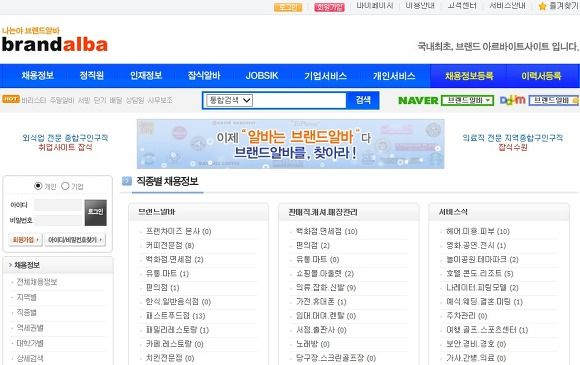Click the HOT badge beside quick keywords
Image resolution: width=580 pixels, height=365 pixels.
(11, 99)
